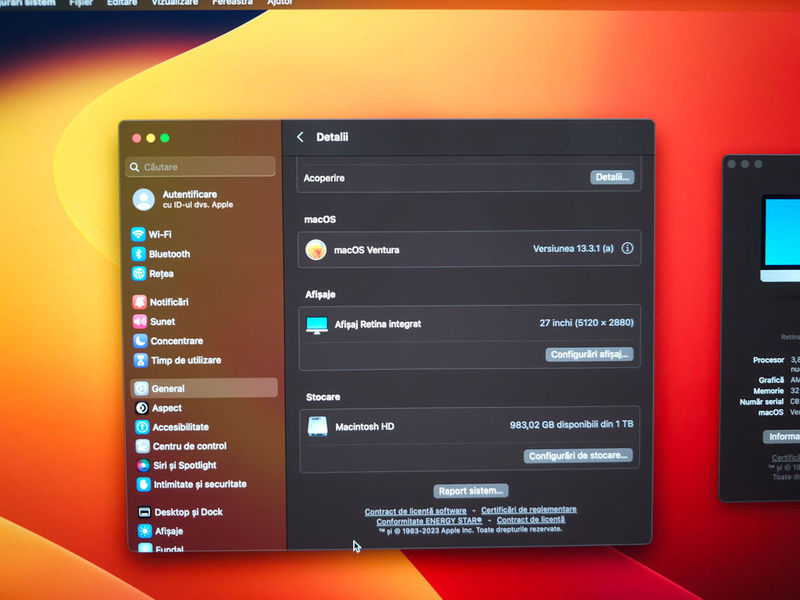The image size is (800, 600).
Task: Go back using the chevron beside Detalii
Action: tap(301, 137)
